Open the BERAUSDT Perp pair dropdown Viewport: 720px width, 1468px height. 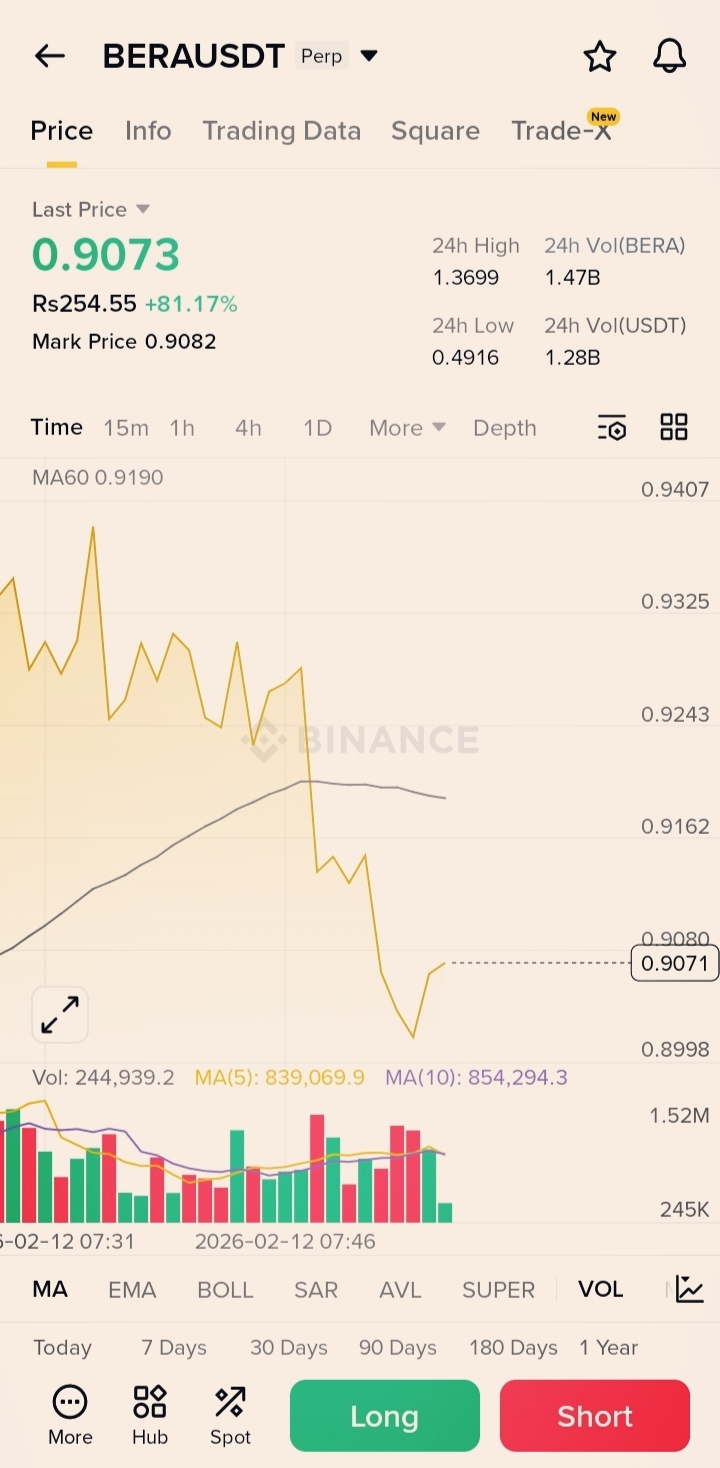[369, 56]
